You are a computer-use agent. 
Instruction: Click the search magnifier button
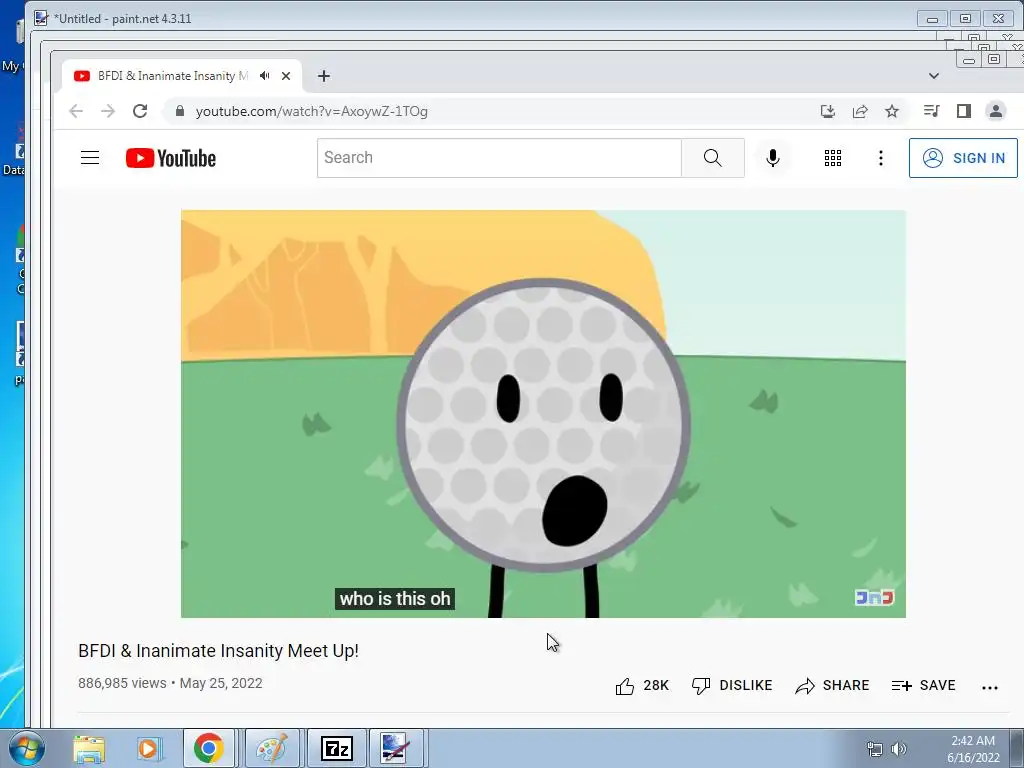pyautogui.click(x=712, y=158)
